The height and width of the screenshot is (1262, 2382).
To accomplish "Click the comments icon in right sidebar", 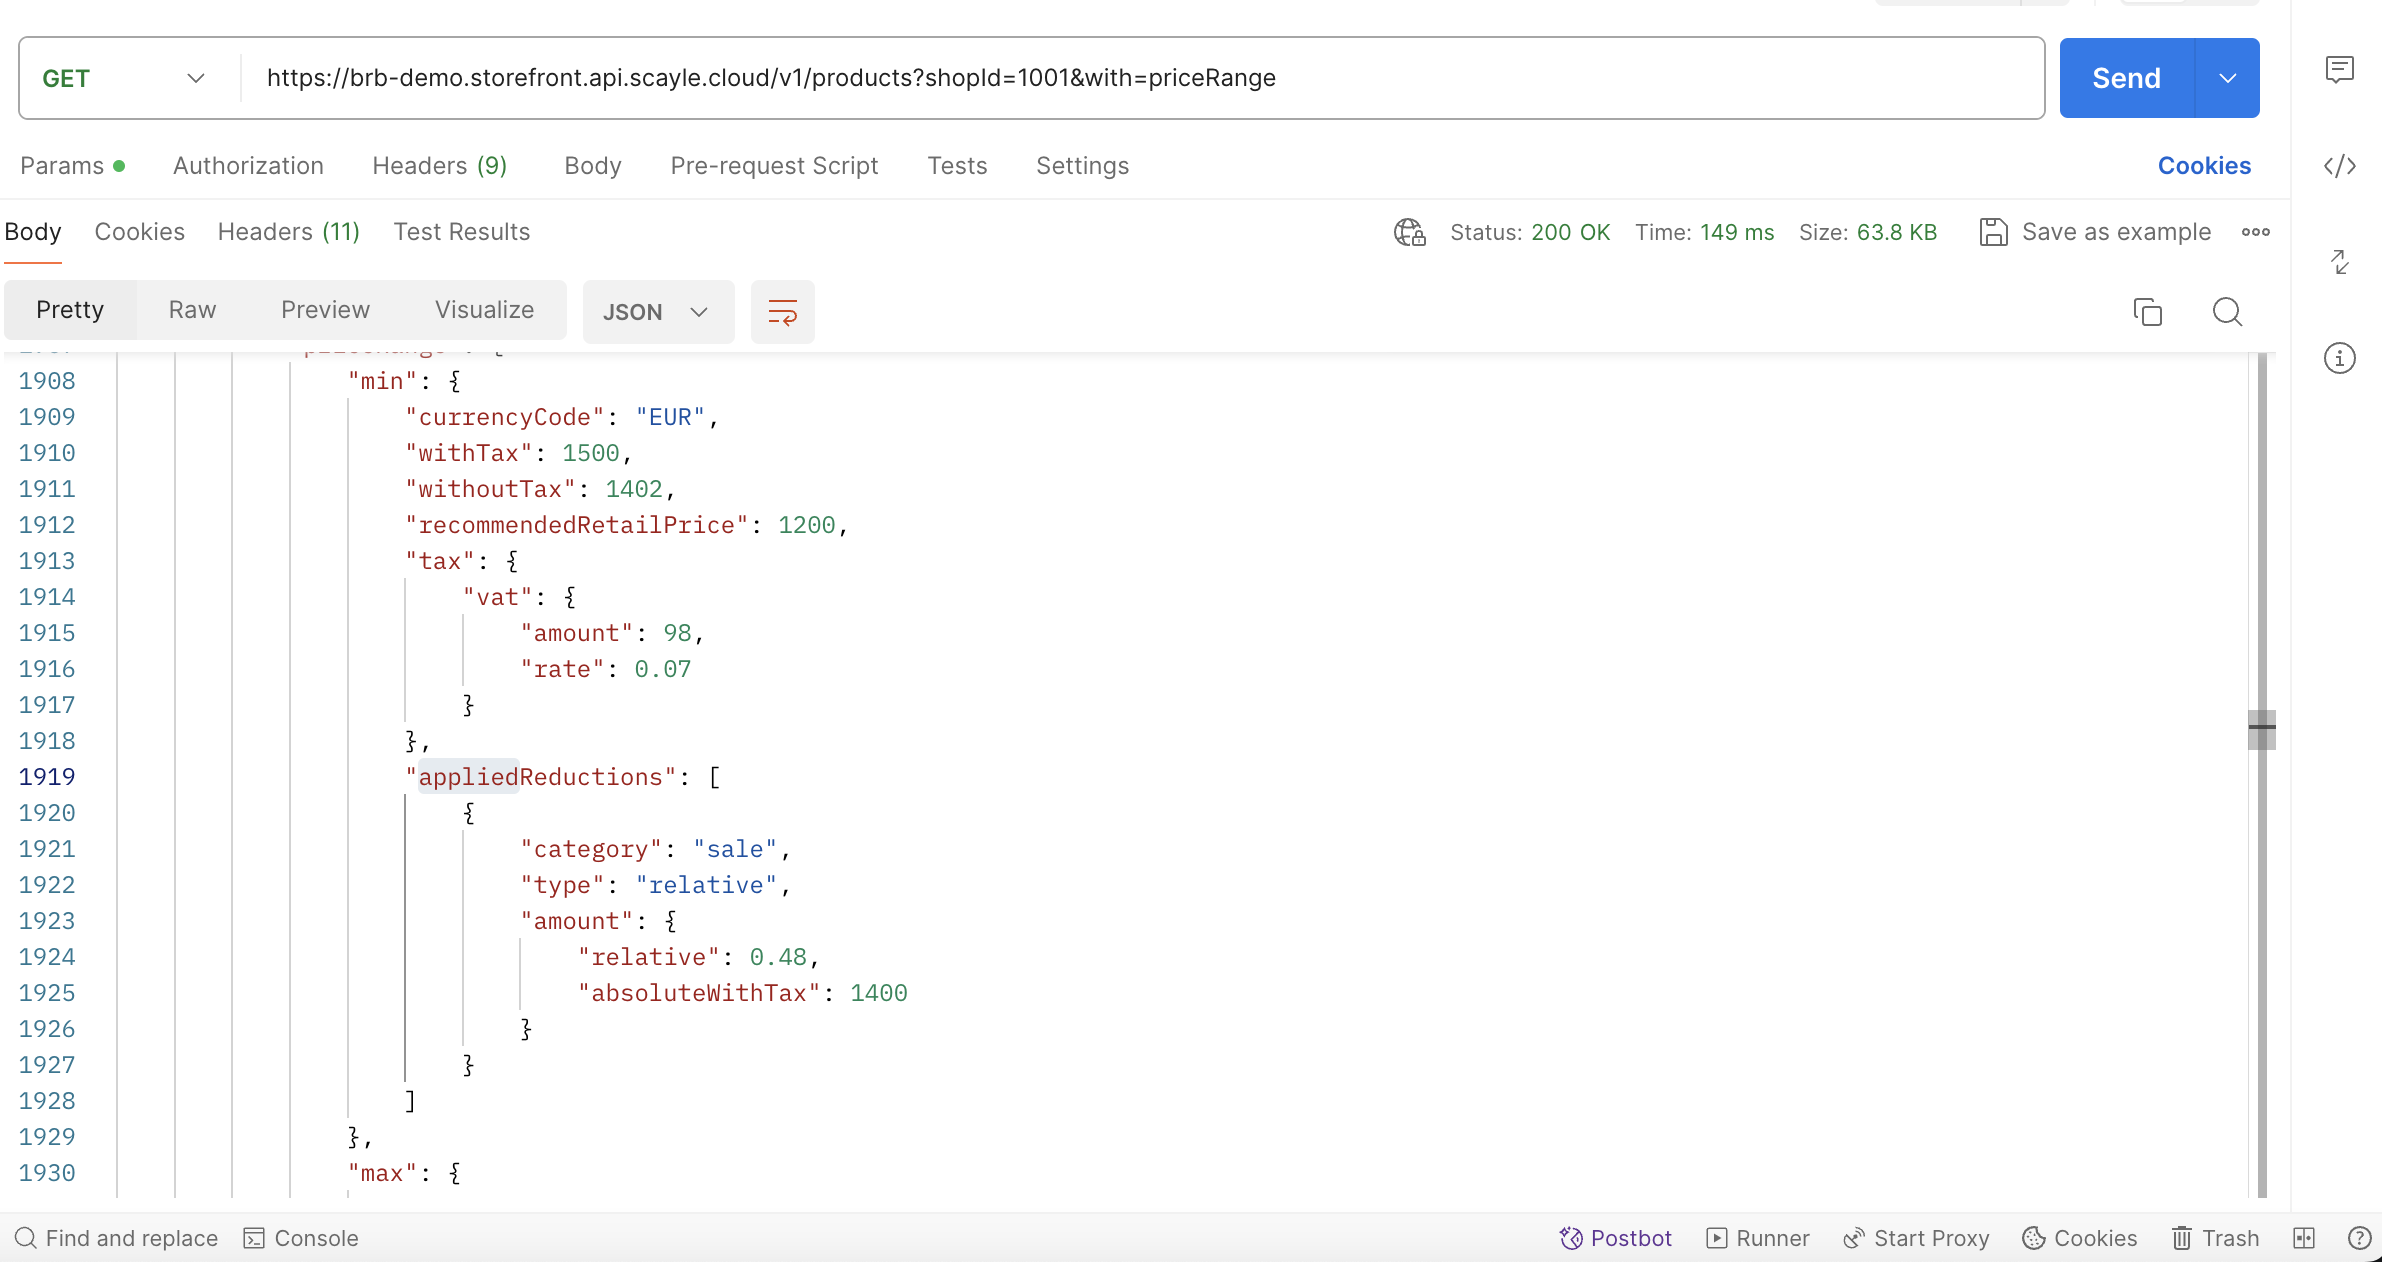I will [x=2339, y=70].
